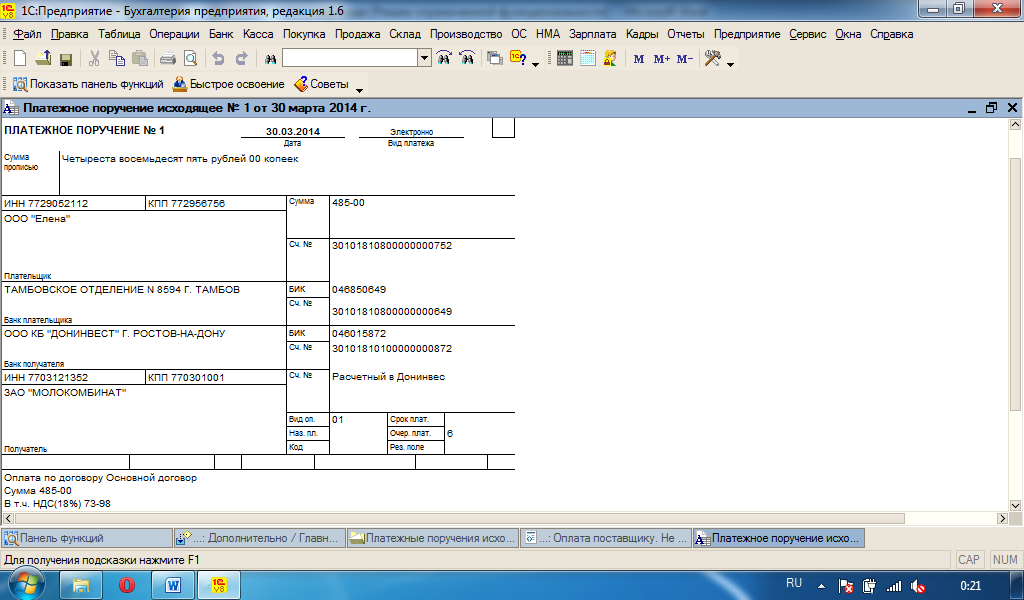Viewport: 1024px width, 600px height.
Task: Expand tools toolbar overflow arrow
Action: [x=730, y=64]
